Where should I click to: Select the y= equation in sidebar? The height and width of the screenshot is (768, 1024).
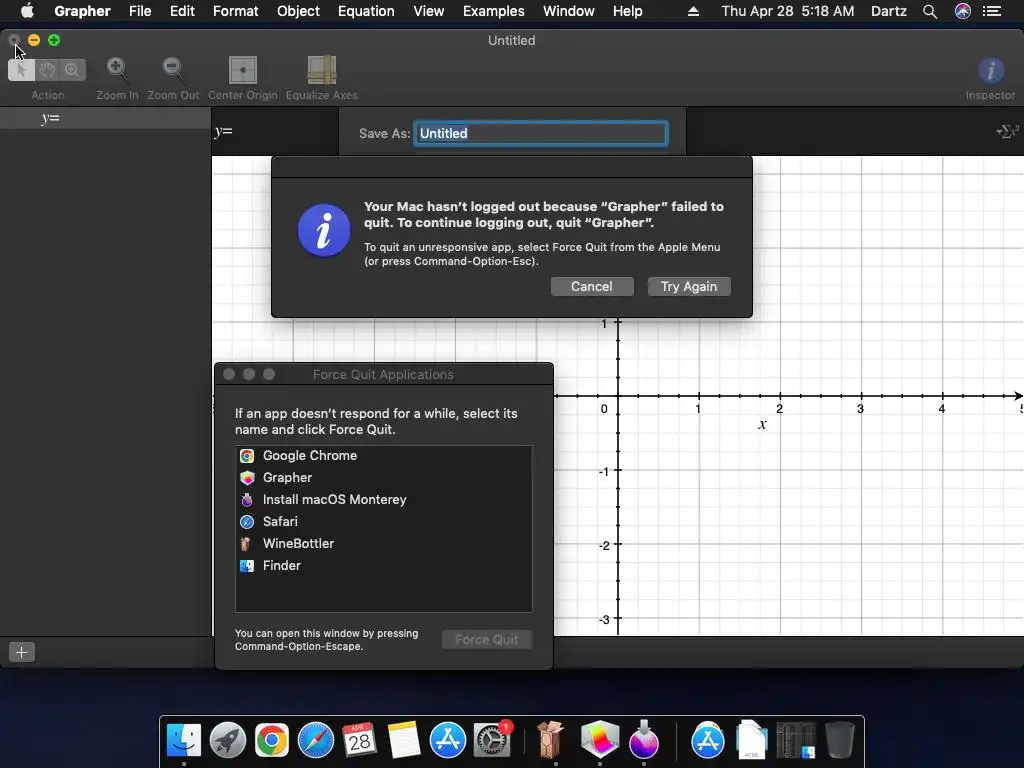(105, 118)
